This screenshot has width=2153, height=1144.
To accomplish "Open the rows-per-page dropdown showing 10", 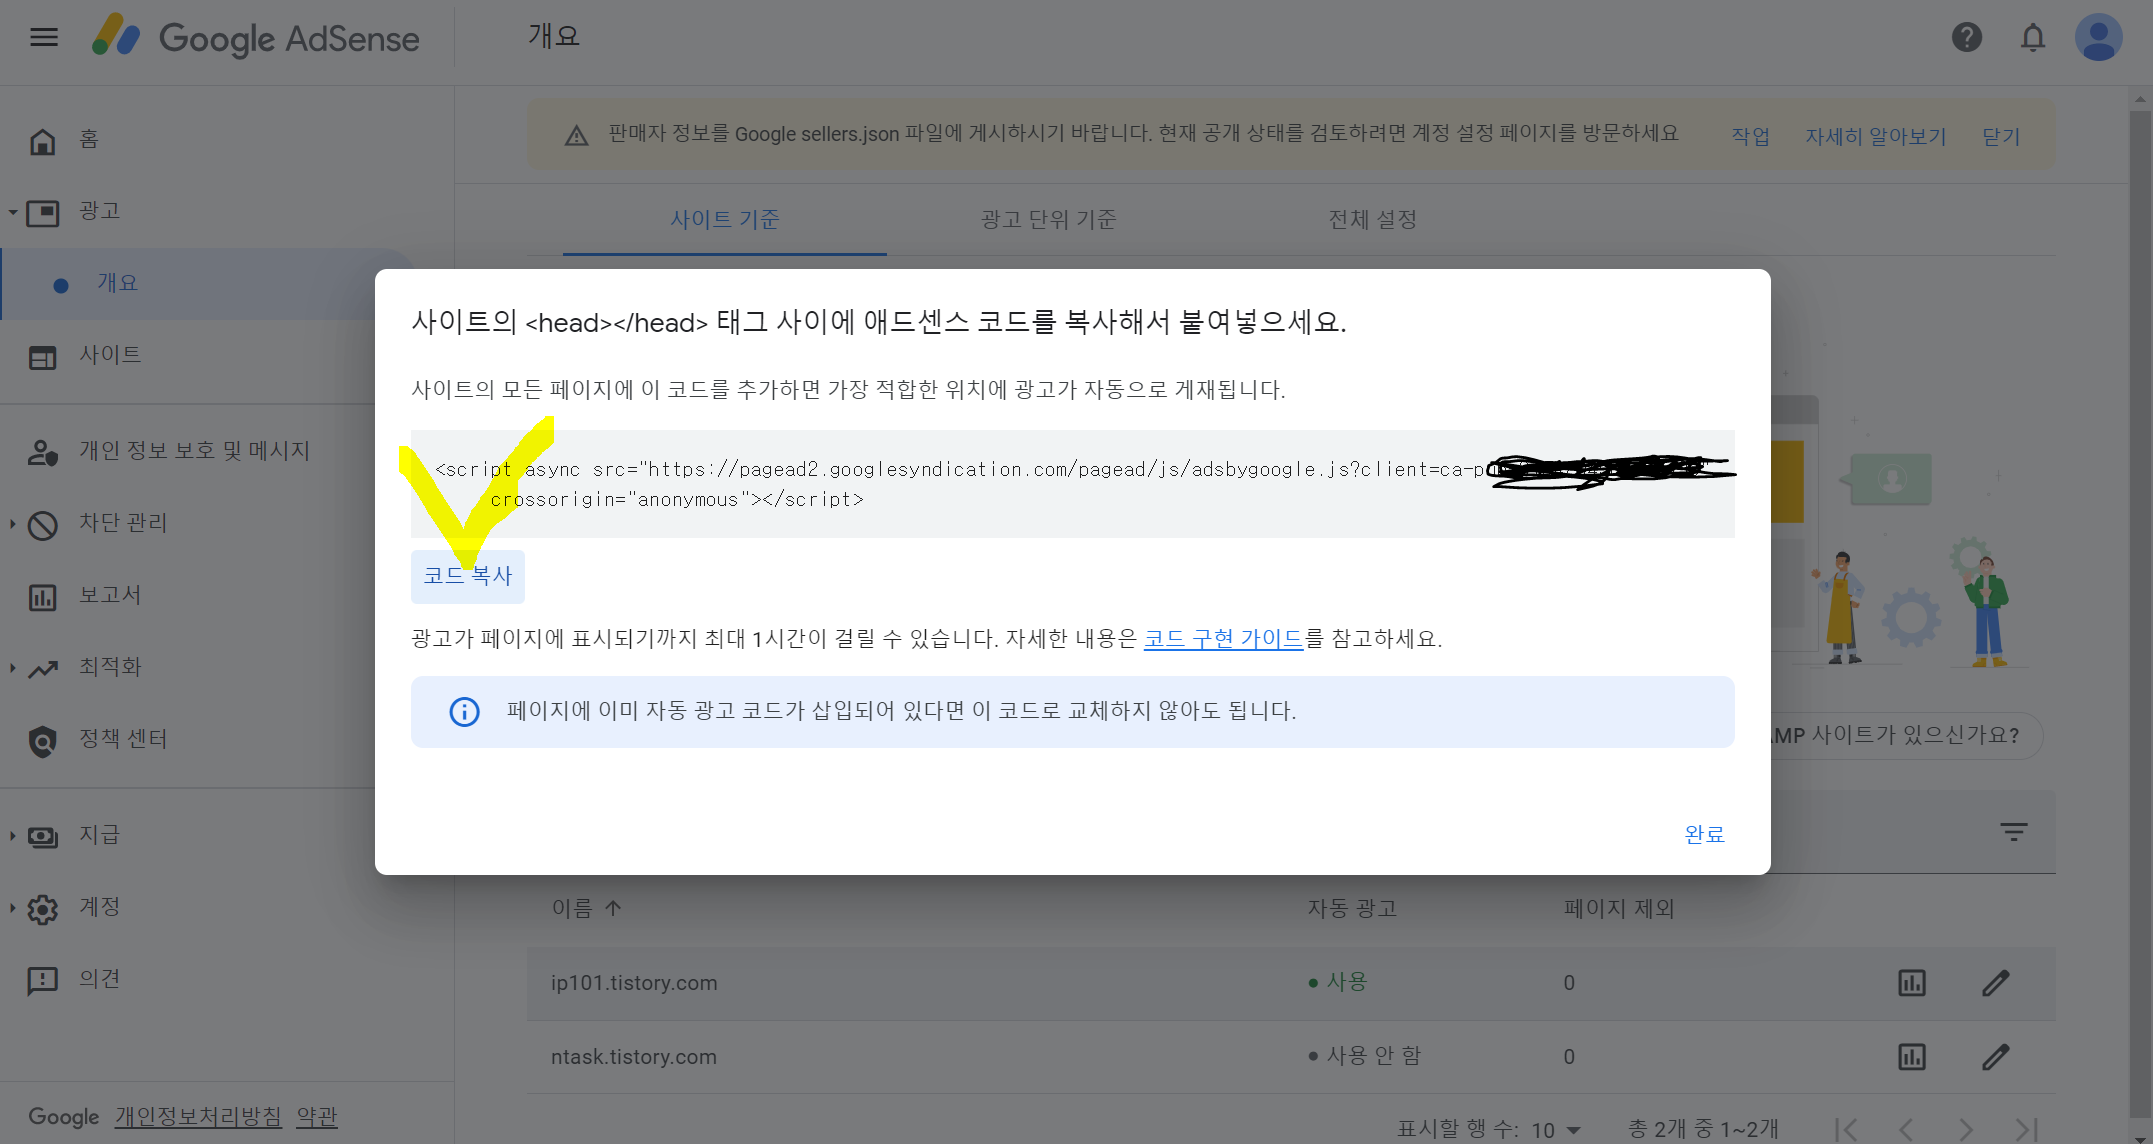I will pyautogui.click(x=1556, y=1130).
